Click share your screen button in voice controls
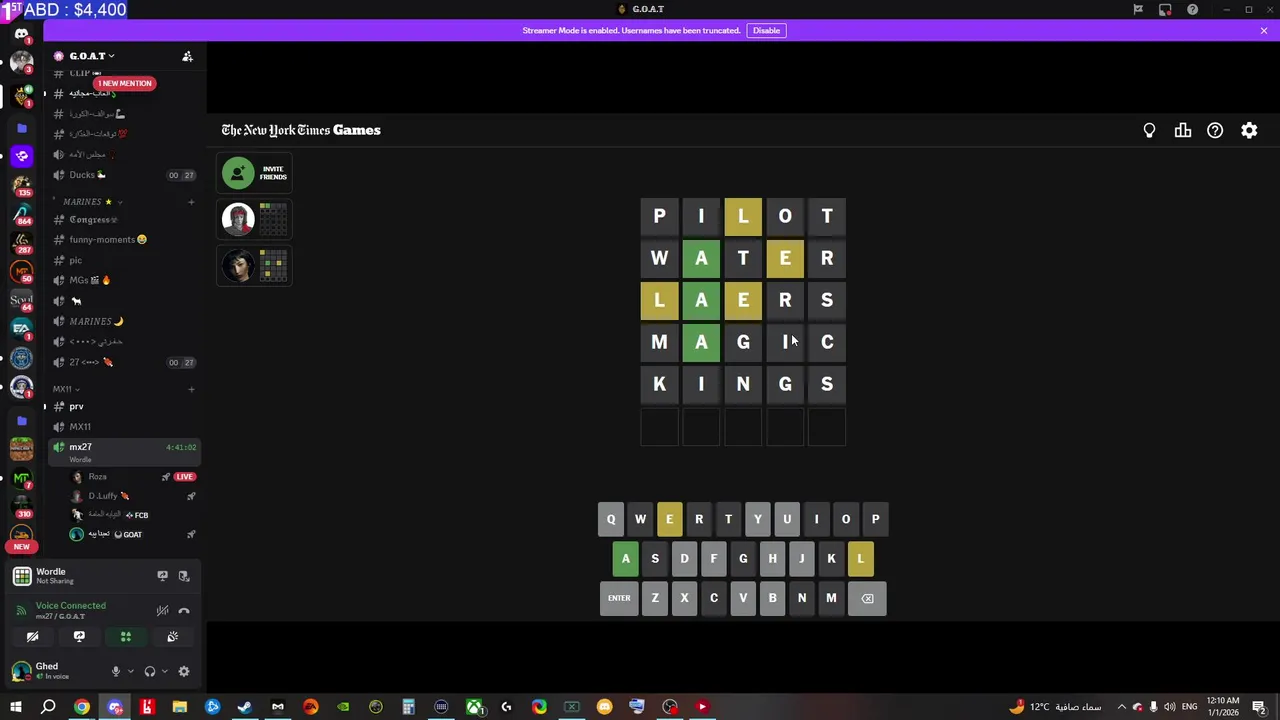 [79, 637]
